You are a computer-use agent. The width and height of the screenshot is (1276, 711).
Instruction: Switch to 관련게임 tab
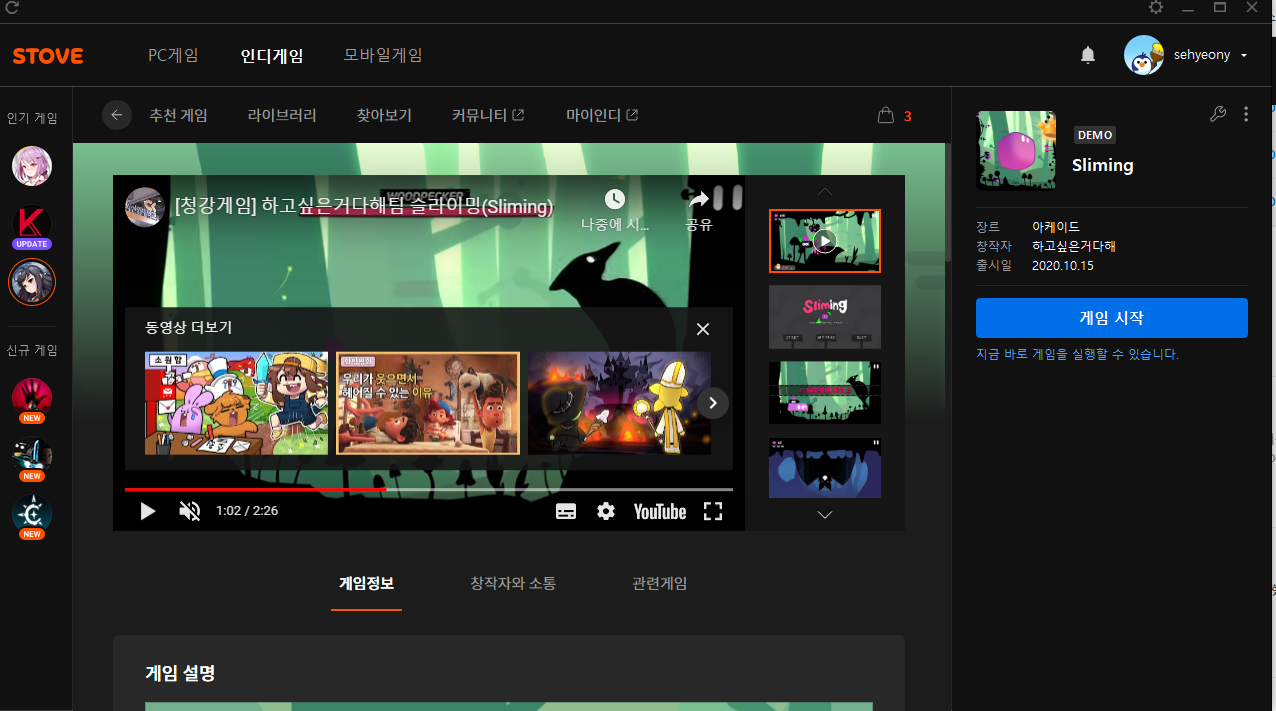tap(660, 583)
